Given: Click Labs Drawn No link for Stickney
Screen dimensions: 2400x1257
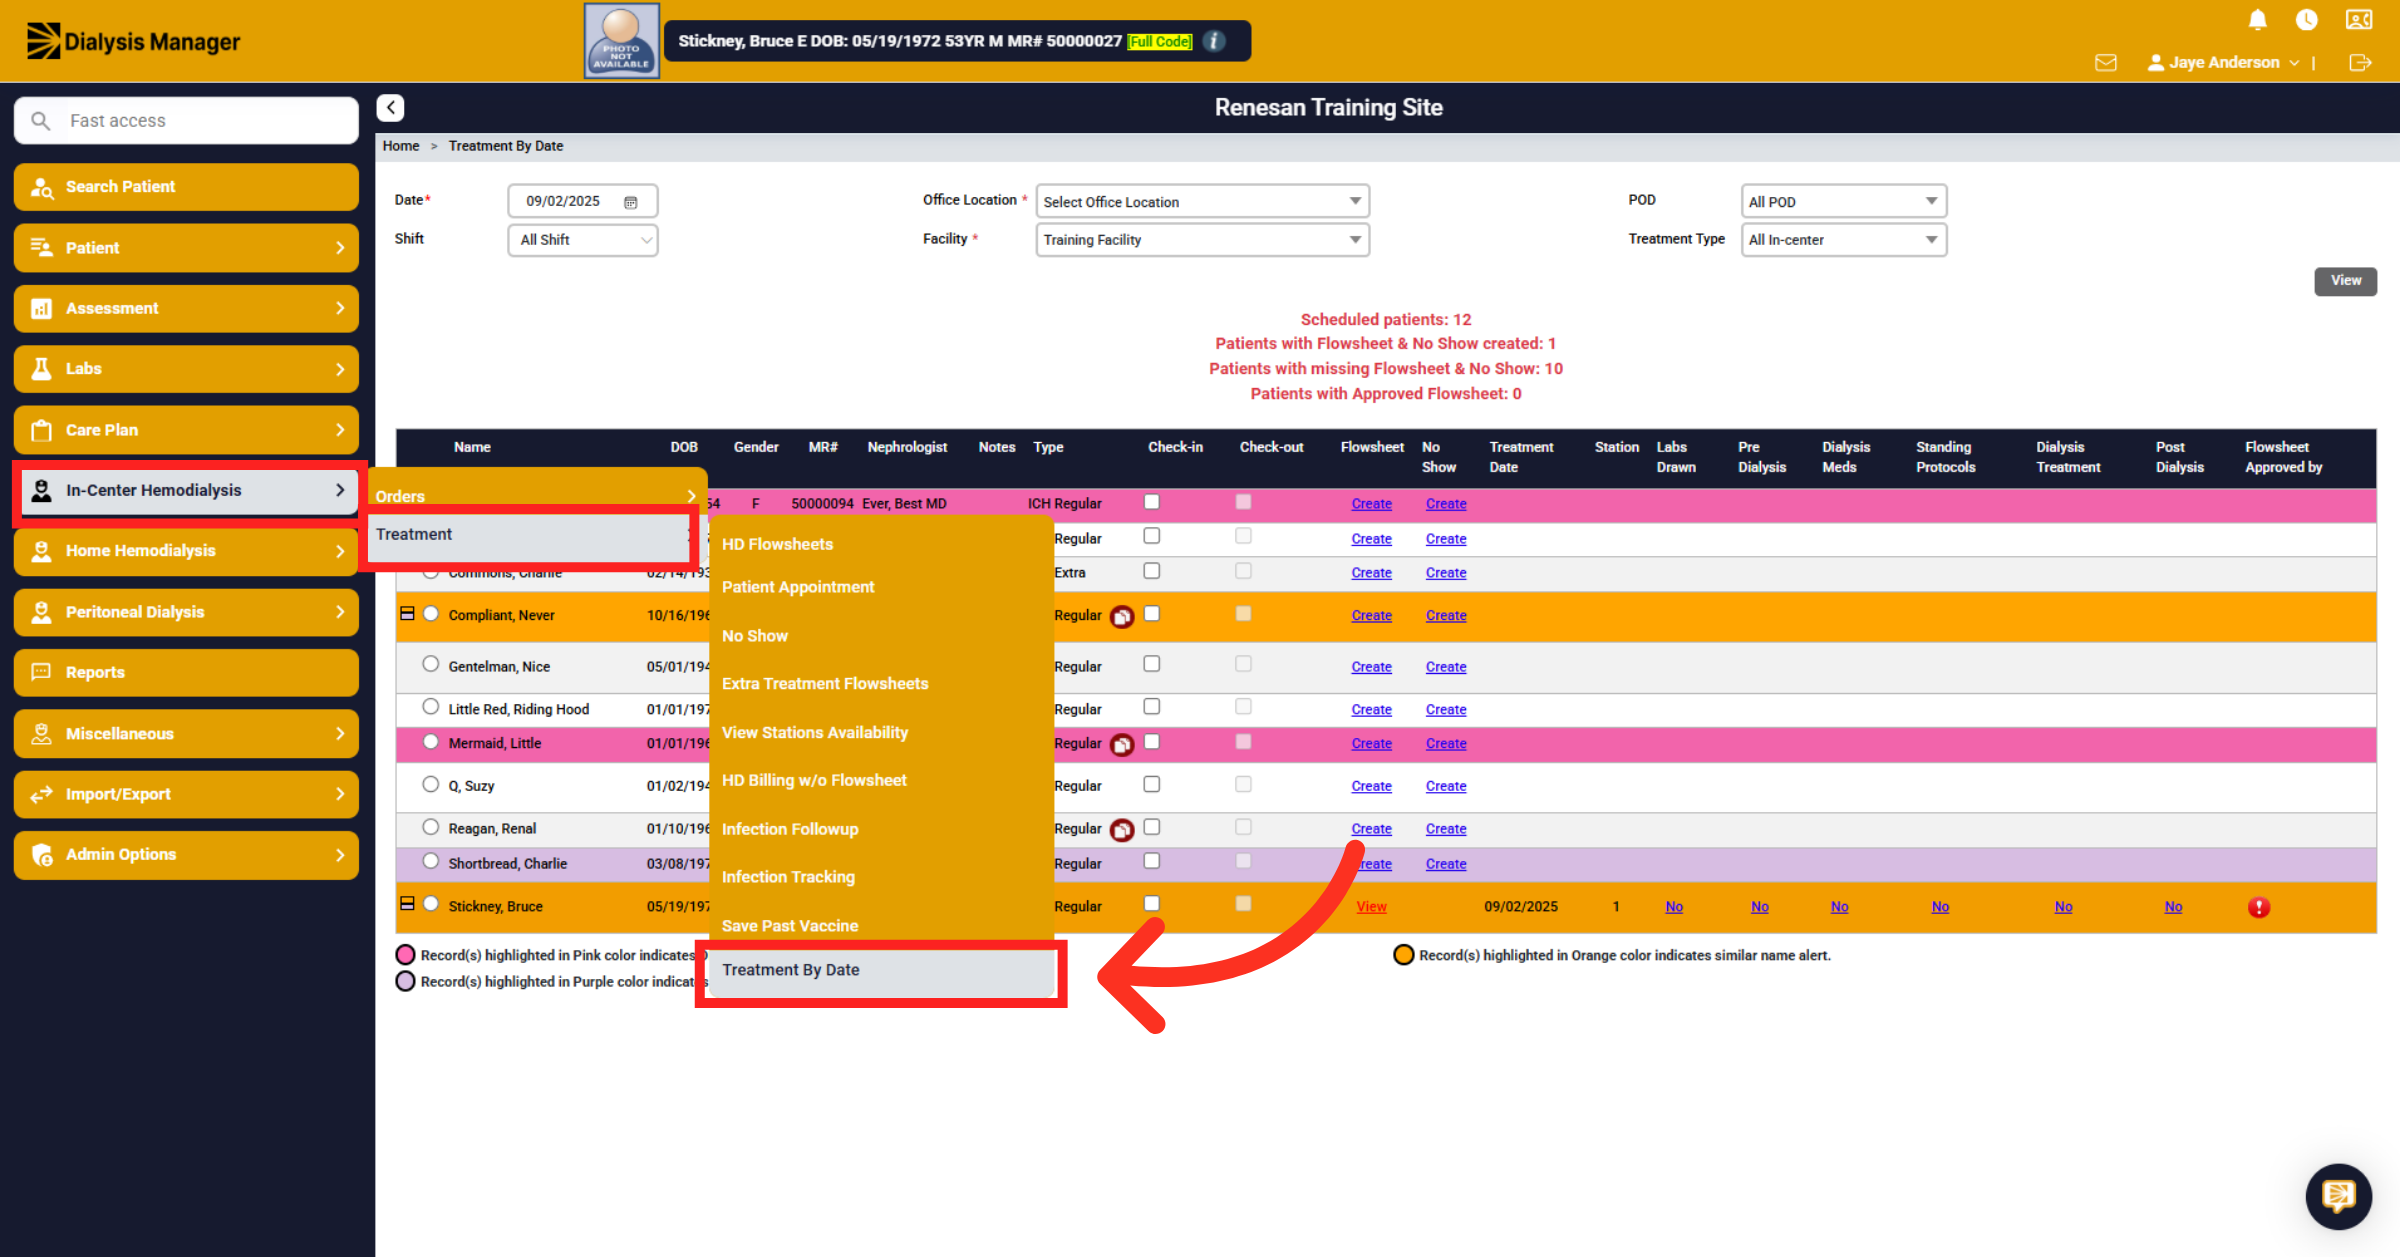Looking at the screenshot, I should point(1674,907).
